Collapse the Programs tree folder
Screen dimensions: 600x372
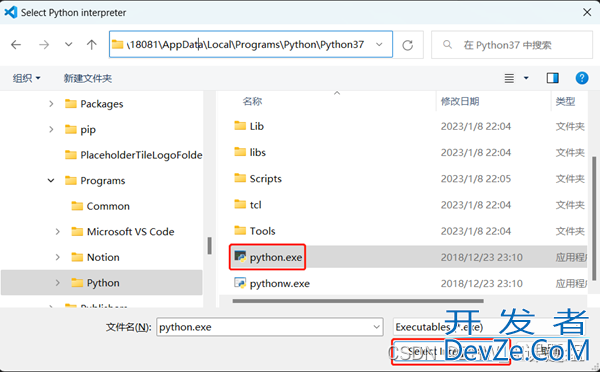coord(51,180)
